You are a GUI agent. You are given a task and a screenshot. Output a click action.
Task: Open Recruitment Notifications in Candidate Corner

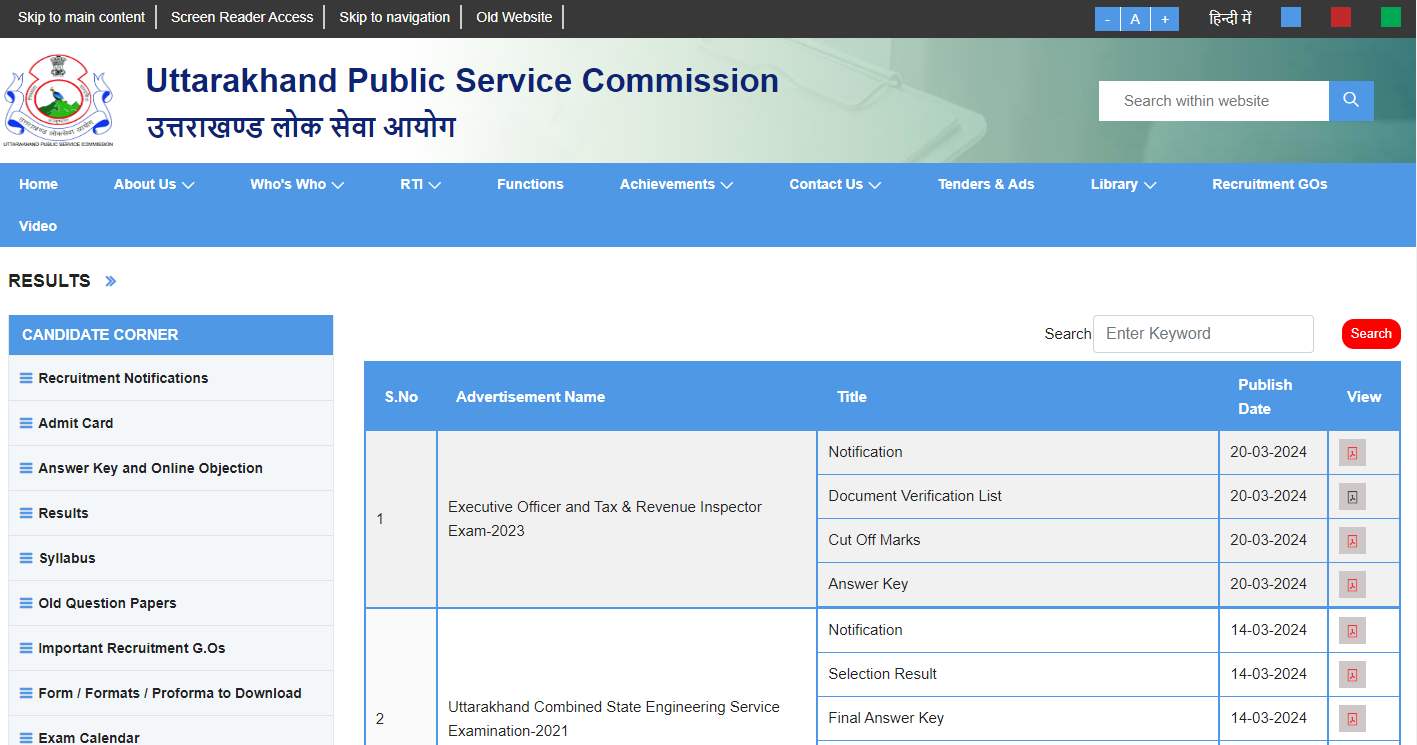click(x=123, y=378)
